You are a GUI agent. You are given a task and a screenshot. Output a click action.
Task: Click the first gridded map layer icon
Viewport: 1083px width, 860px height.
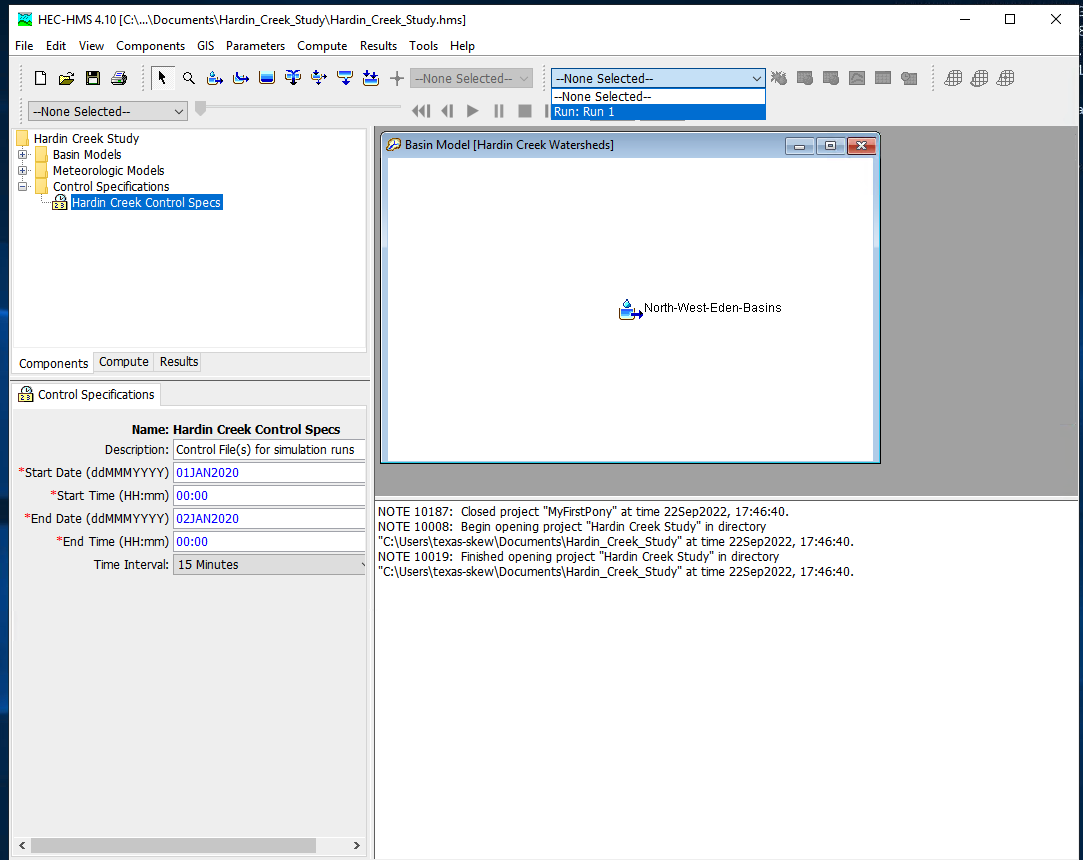point(953,78)
